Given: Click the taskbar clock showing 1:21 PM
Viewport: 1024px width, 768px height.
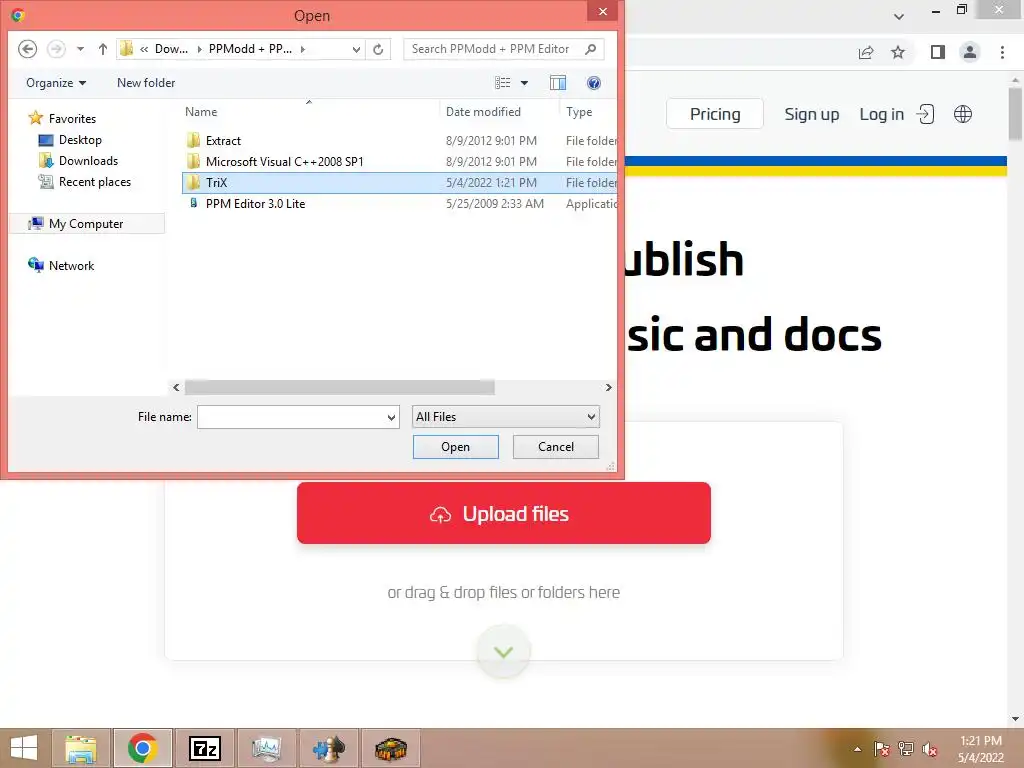Looking at the screenshot, I should pos(980,749).
